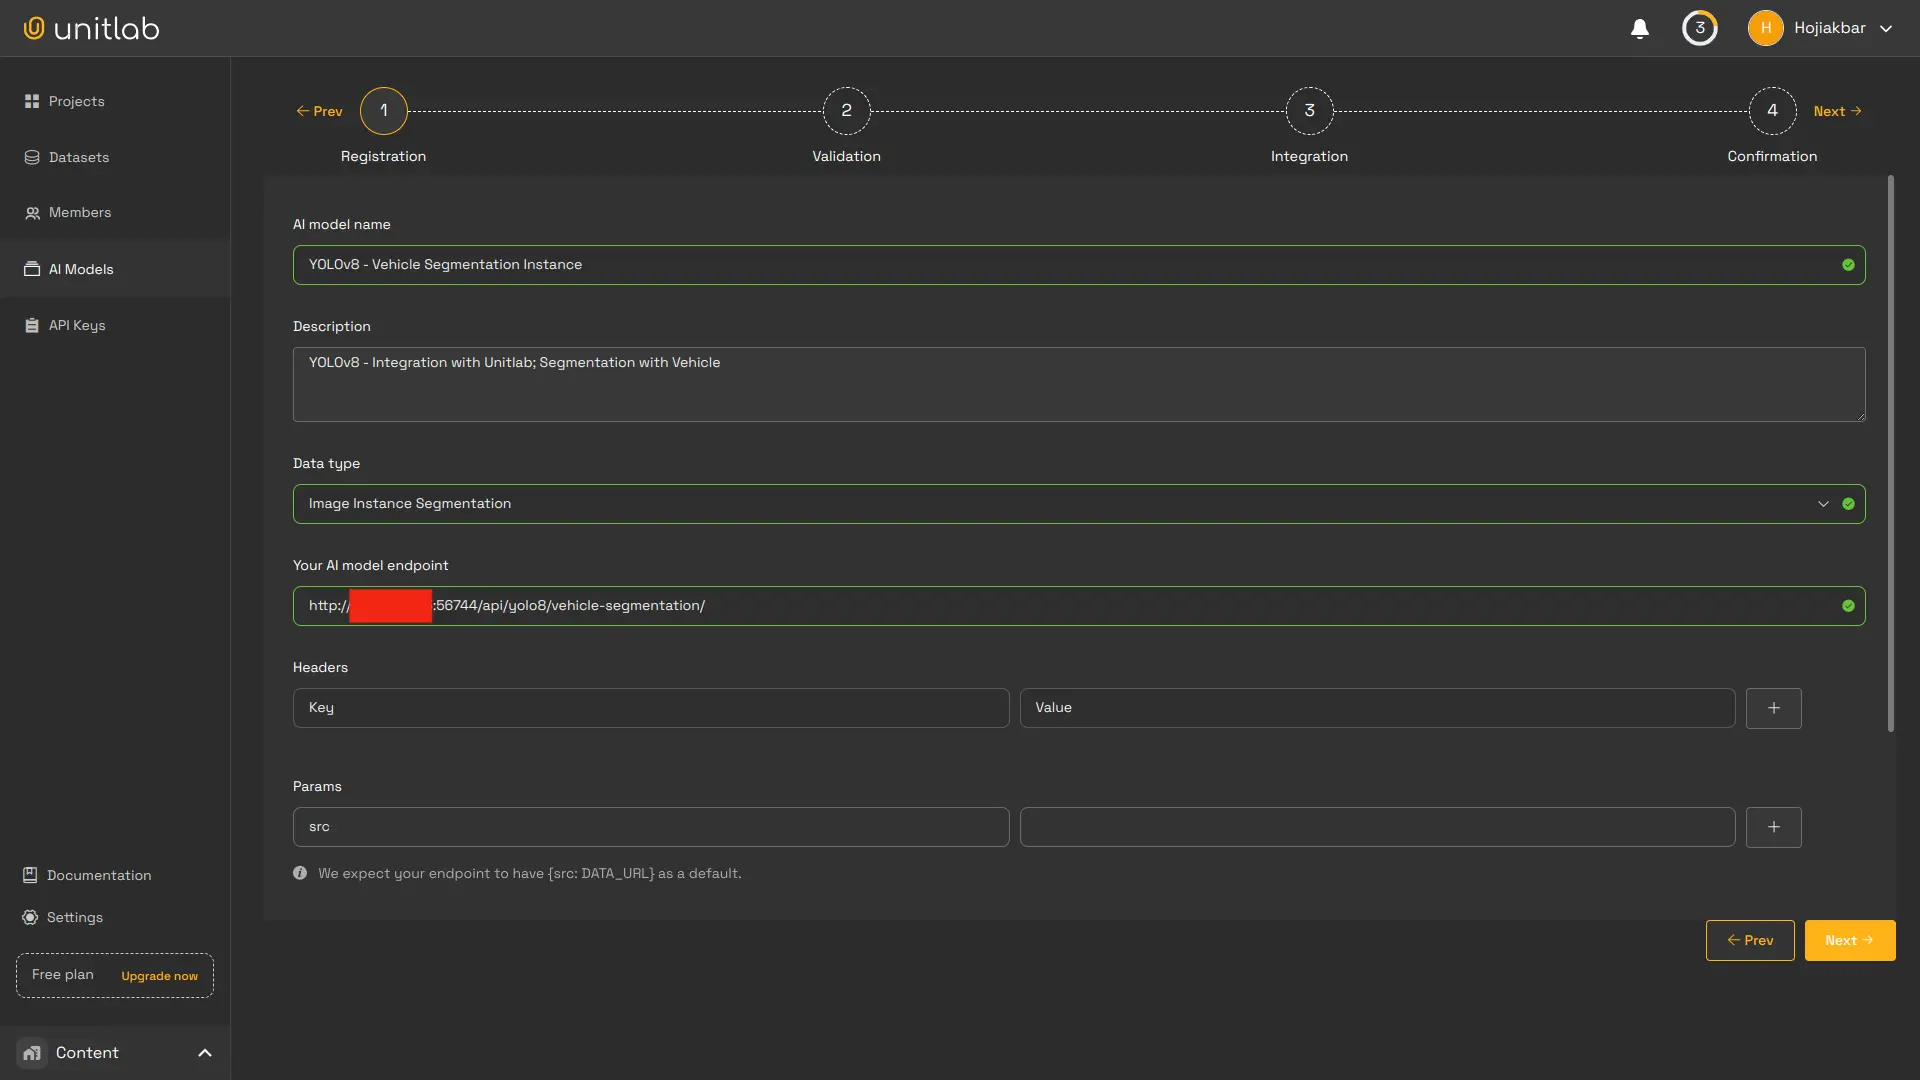Open the Settings section

coord(74,917)
